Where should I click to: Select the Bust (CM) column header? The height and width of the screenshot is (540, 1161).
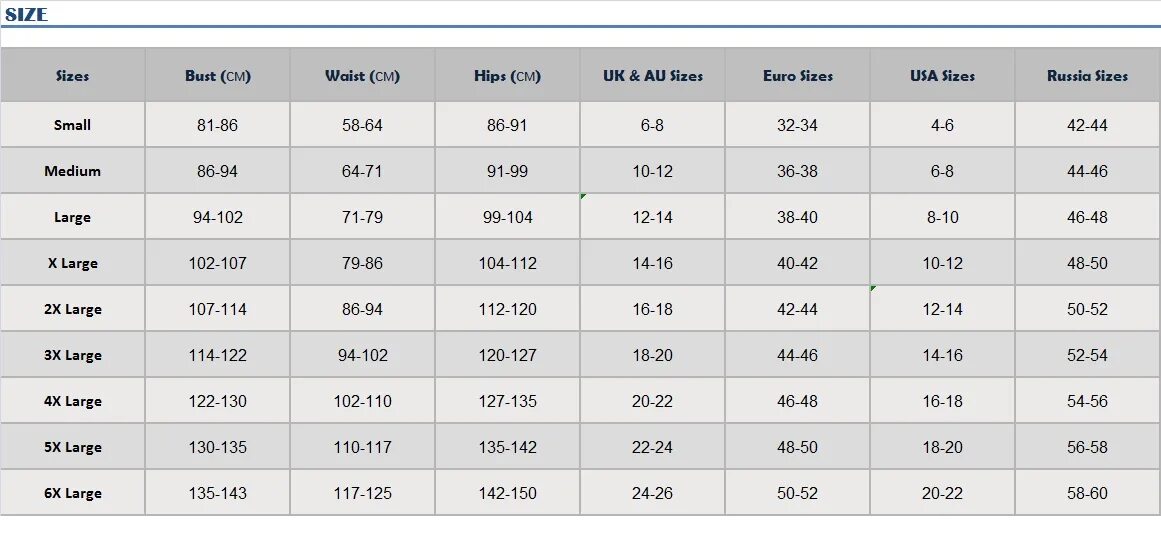coord(218,76)
